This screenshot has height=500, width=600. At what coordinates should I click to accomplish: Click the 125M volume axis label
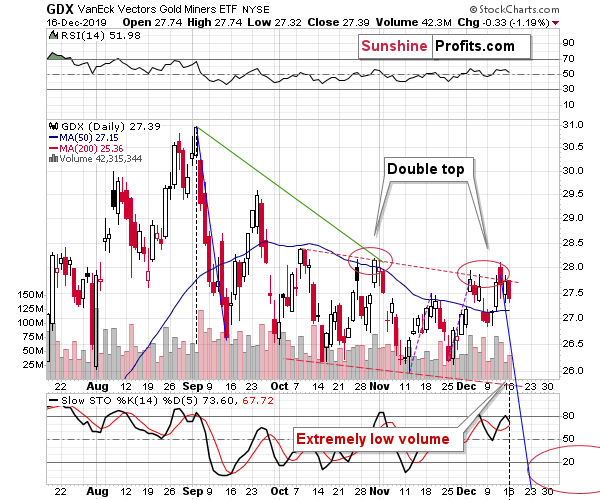click(x=30, y=309)
